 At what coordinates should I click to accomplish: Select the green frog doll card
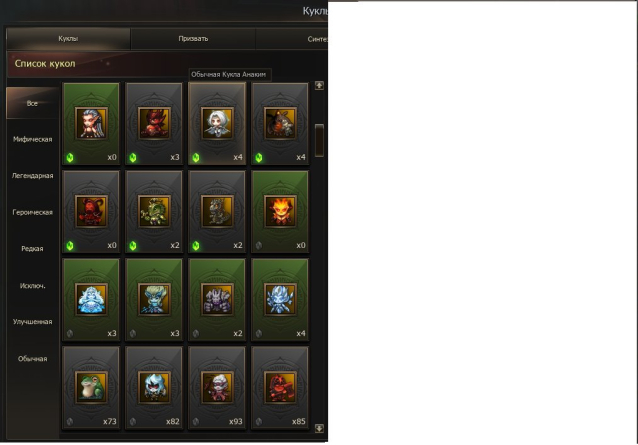tap(91, 388)
